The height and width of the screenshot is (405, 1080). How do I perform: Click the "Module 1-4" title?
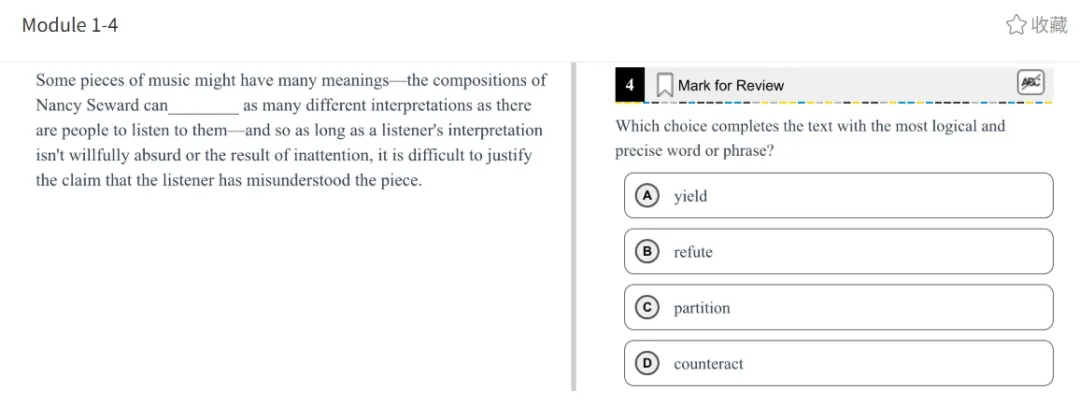[70, 25]
